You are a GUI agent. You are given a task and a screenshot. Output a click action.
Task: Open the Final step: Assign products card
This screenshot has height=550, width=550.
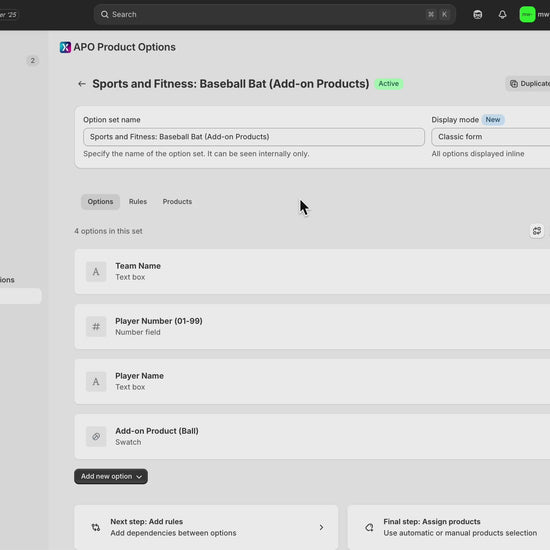[449, 527]
